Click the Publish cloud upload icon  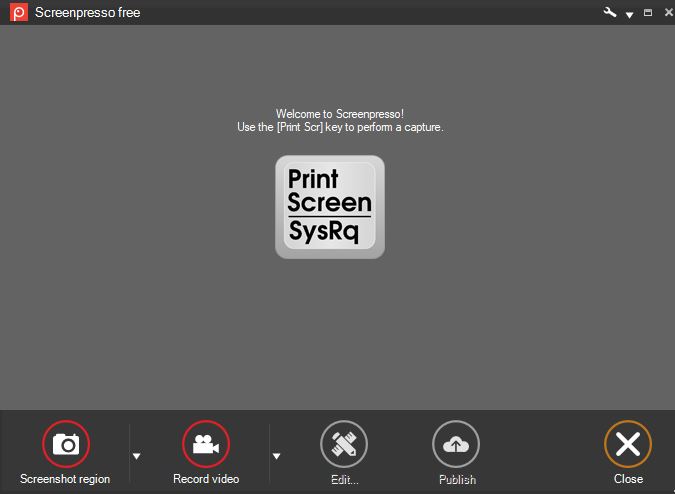tap(456, 444)
